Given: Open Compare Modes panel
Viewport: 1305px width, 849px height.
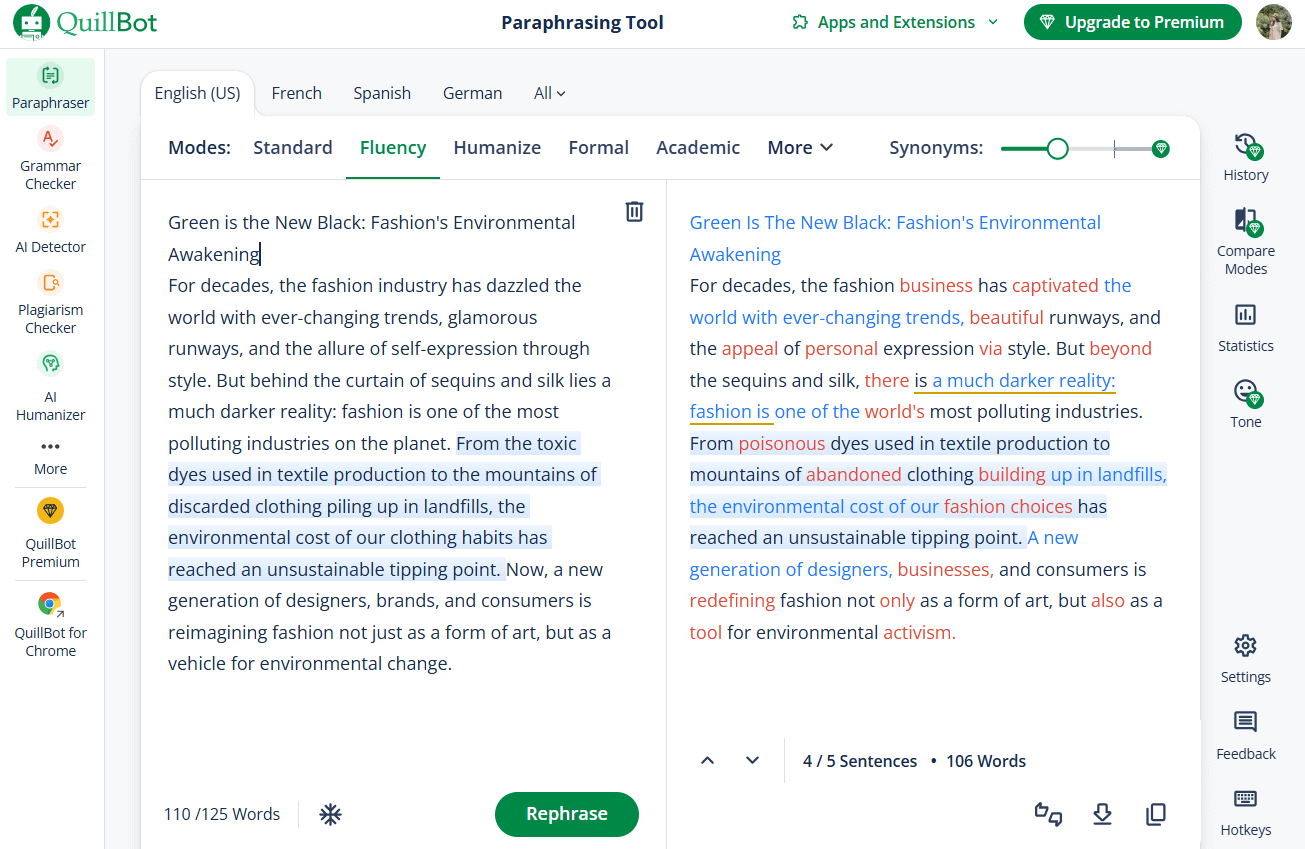Looking at the screenshot, I should pyautogui.click(x=1246, y=241).
